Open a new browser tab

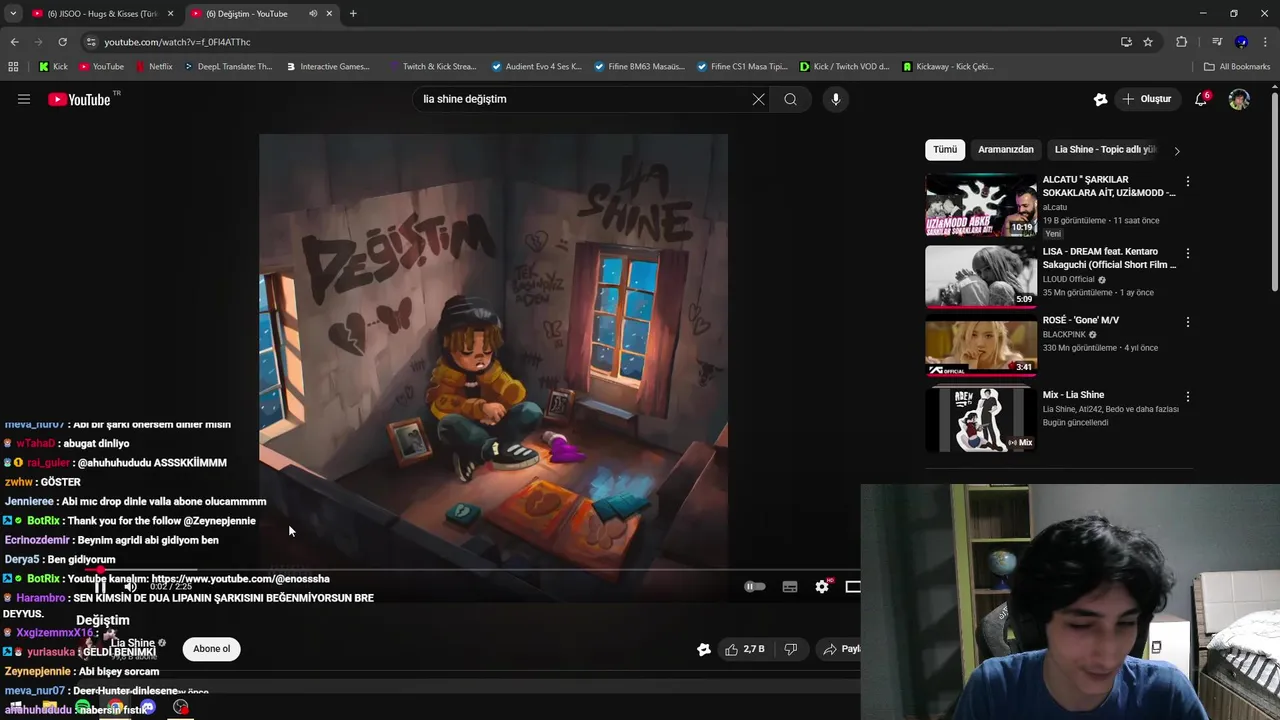pos(353,14)
